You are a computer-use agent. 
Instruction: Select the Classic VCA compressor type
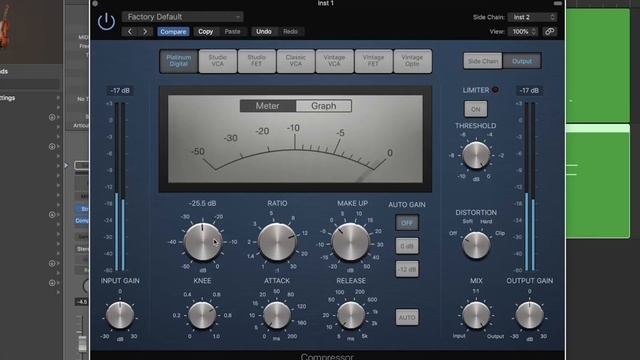[296, 61]
